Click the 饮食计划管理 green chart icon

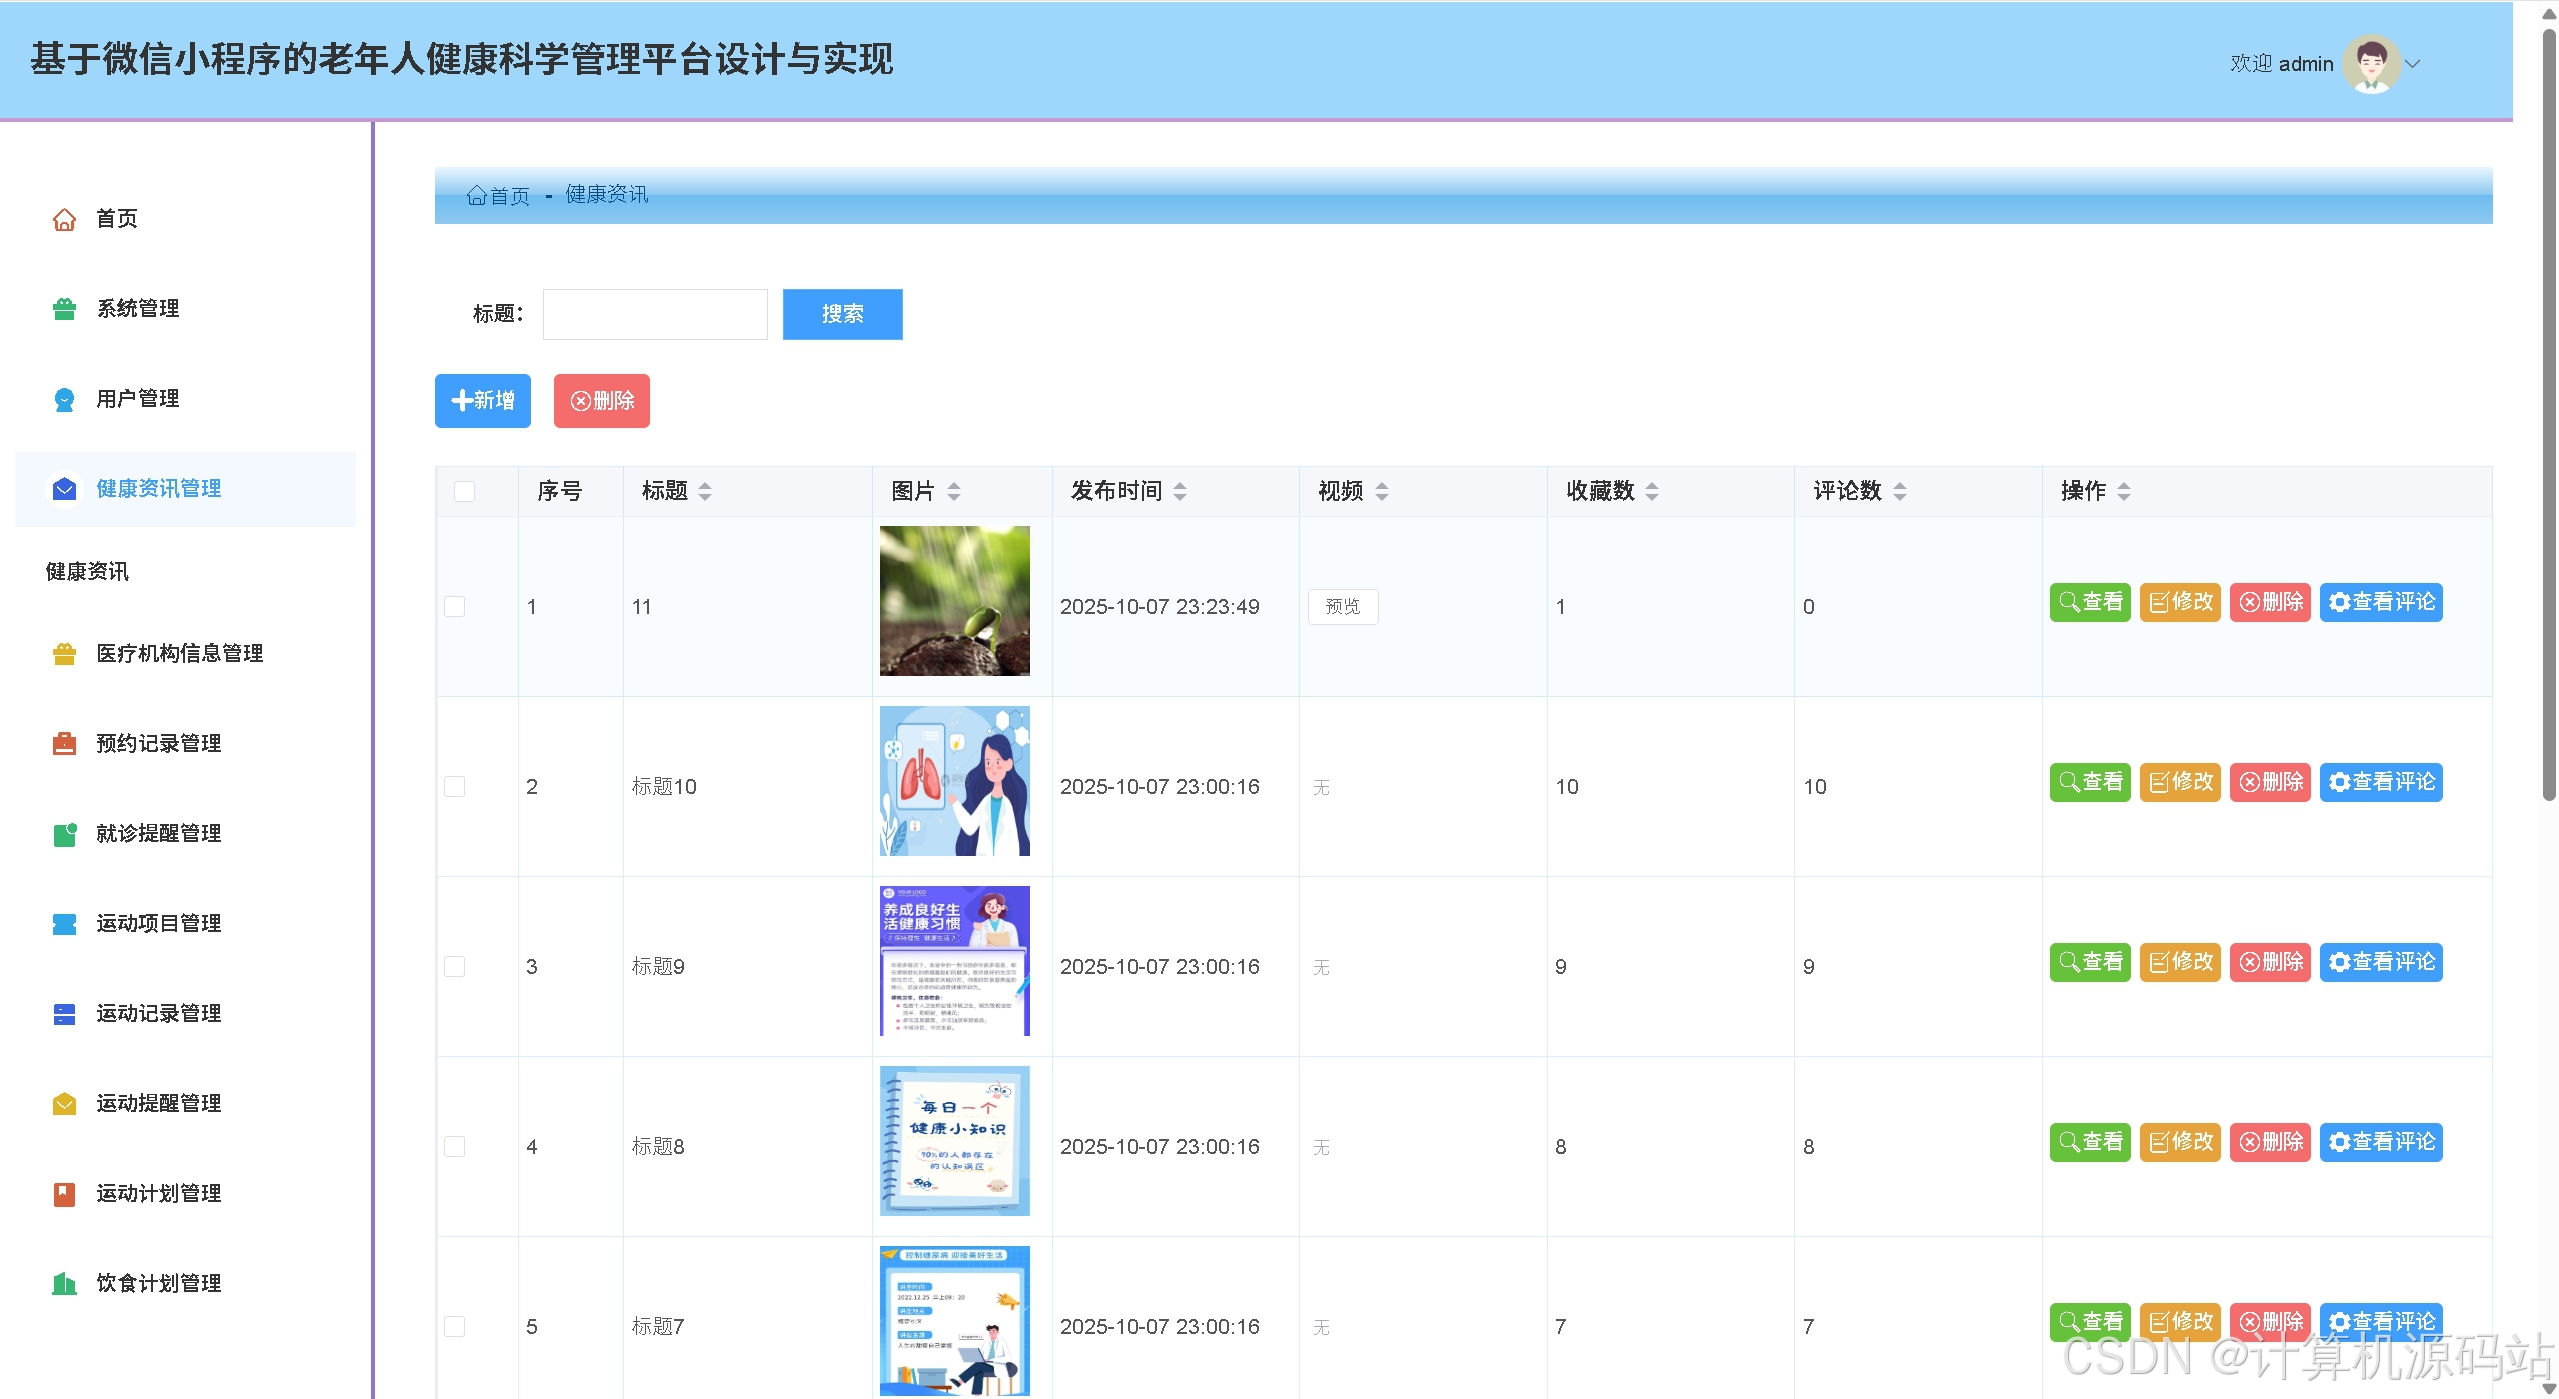tap(64, 1284)
